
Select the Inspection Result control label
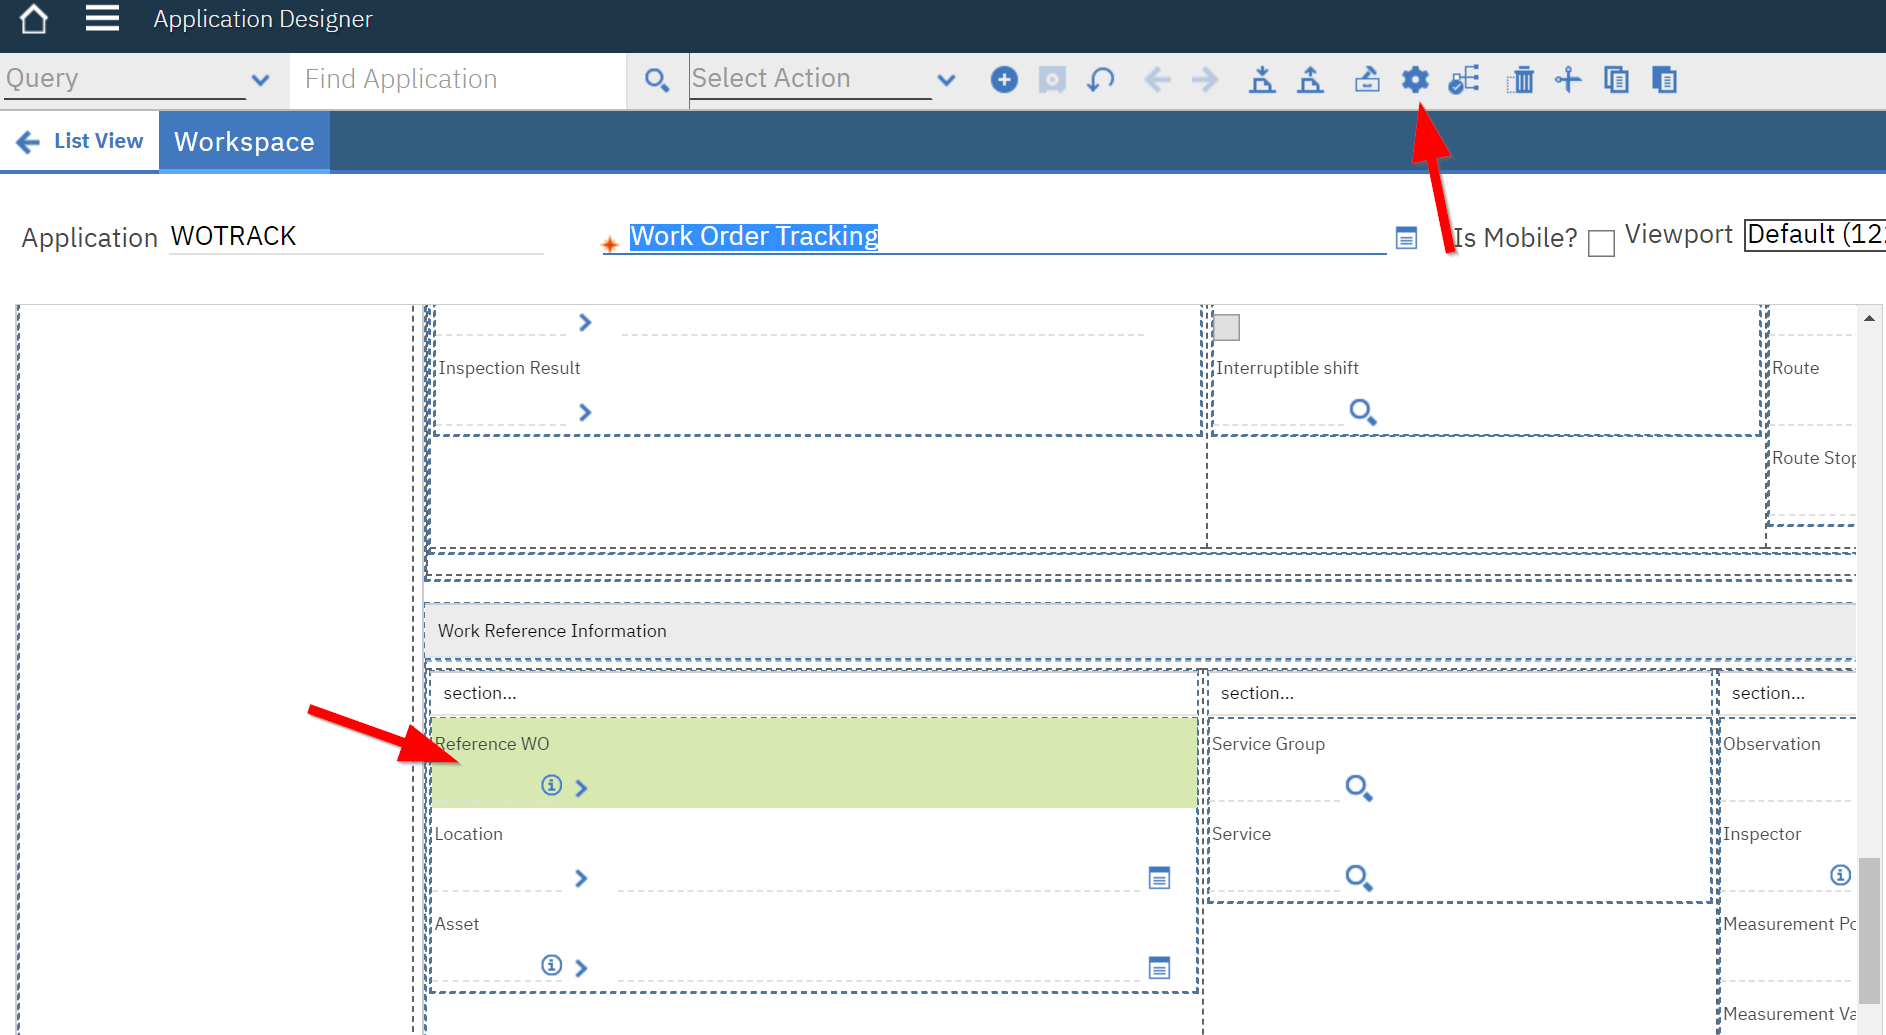509,368
